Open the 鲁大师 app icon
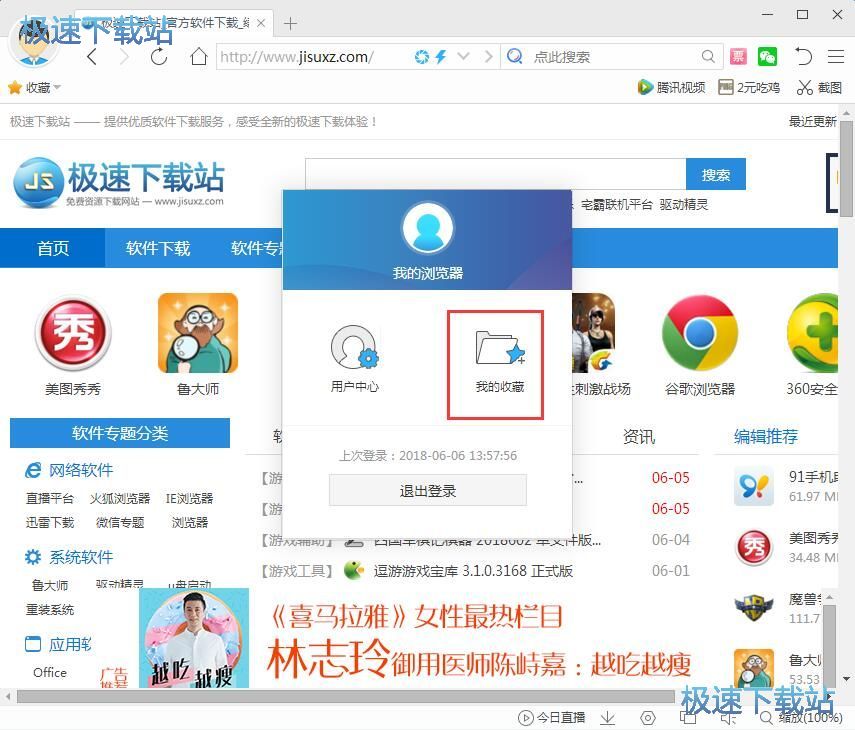This screenshot has height=730, width=855. [198, 334]
